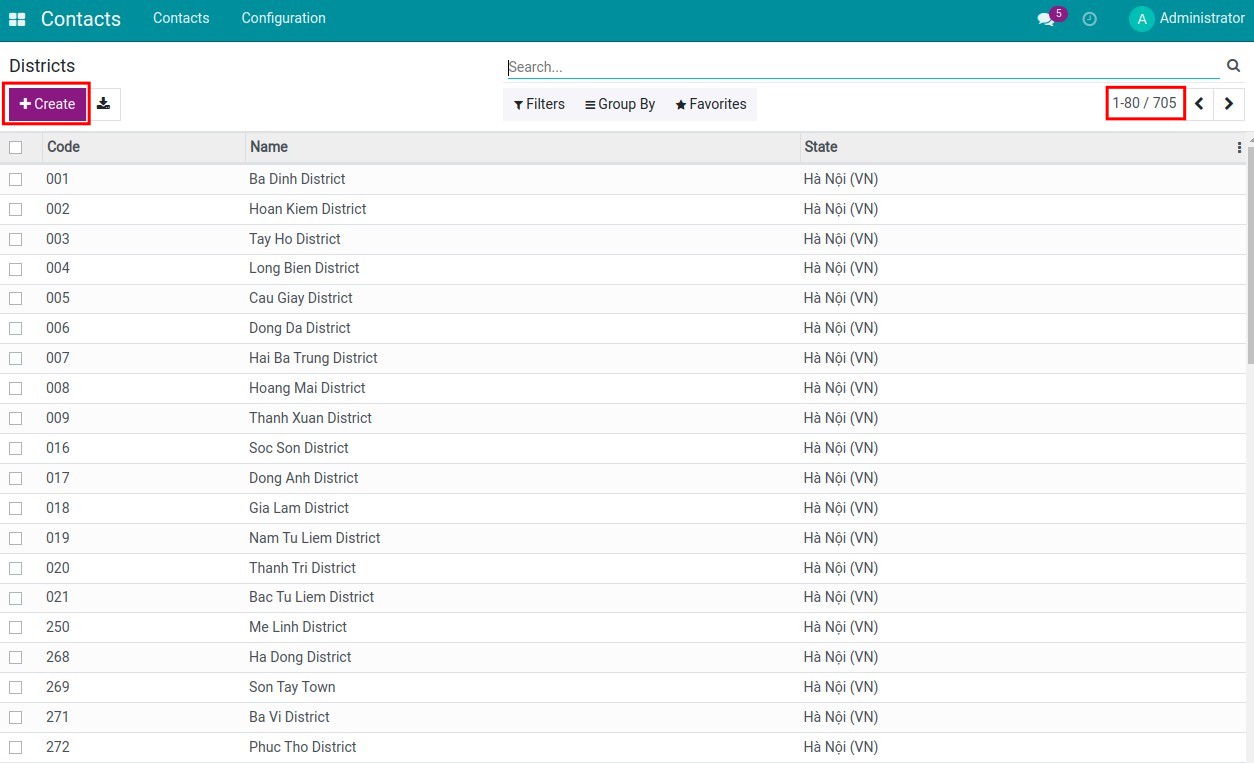Click the export records icon next to Create
The width and height of the screenshot is (1254, 763).
[x=101, y=103]
